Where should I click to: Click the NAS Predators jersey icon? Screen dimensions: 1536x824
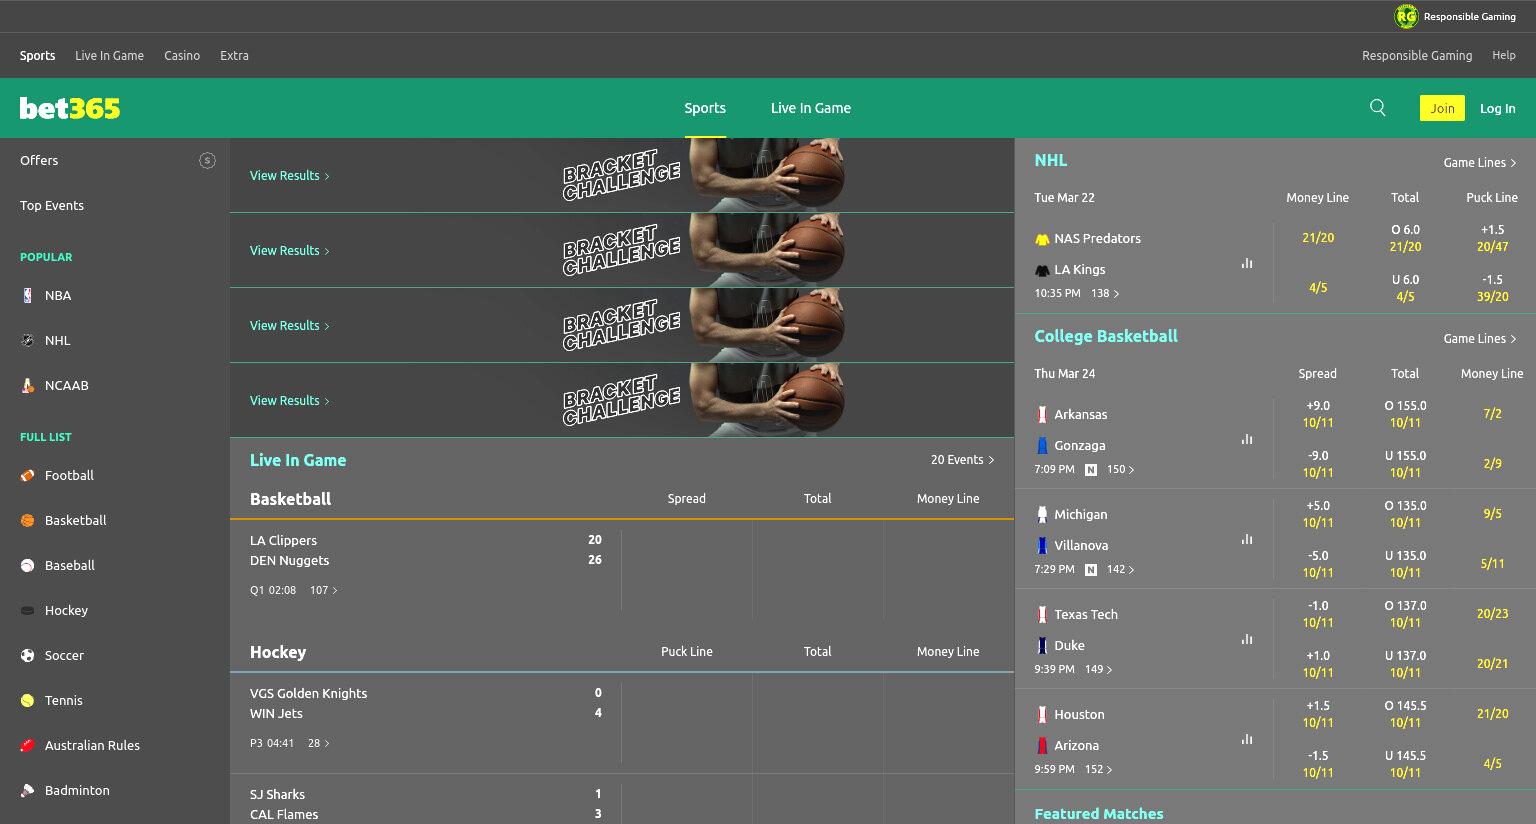coord(1042,239)
